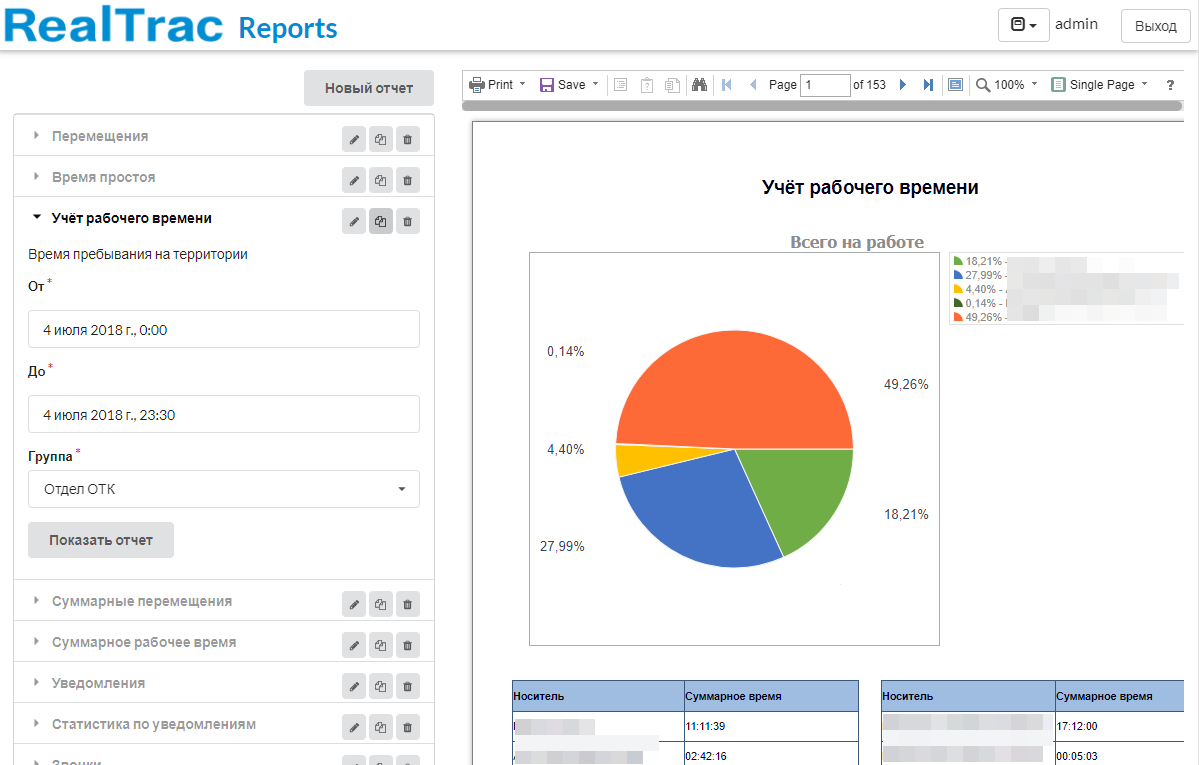Viewport: 1199px width, 765px height.
Task: Open the Find binoculars tool
Action: pos(699,84)
